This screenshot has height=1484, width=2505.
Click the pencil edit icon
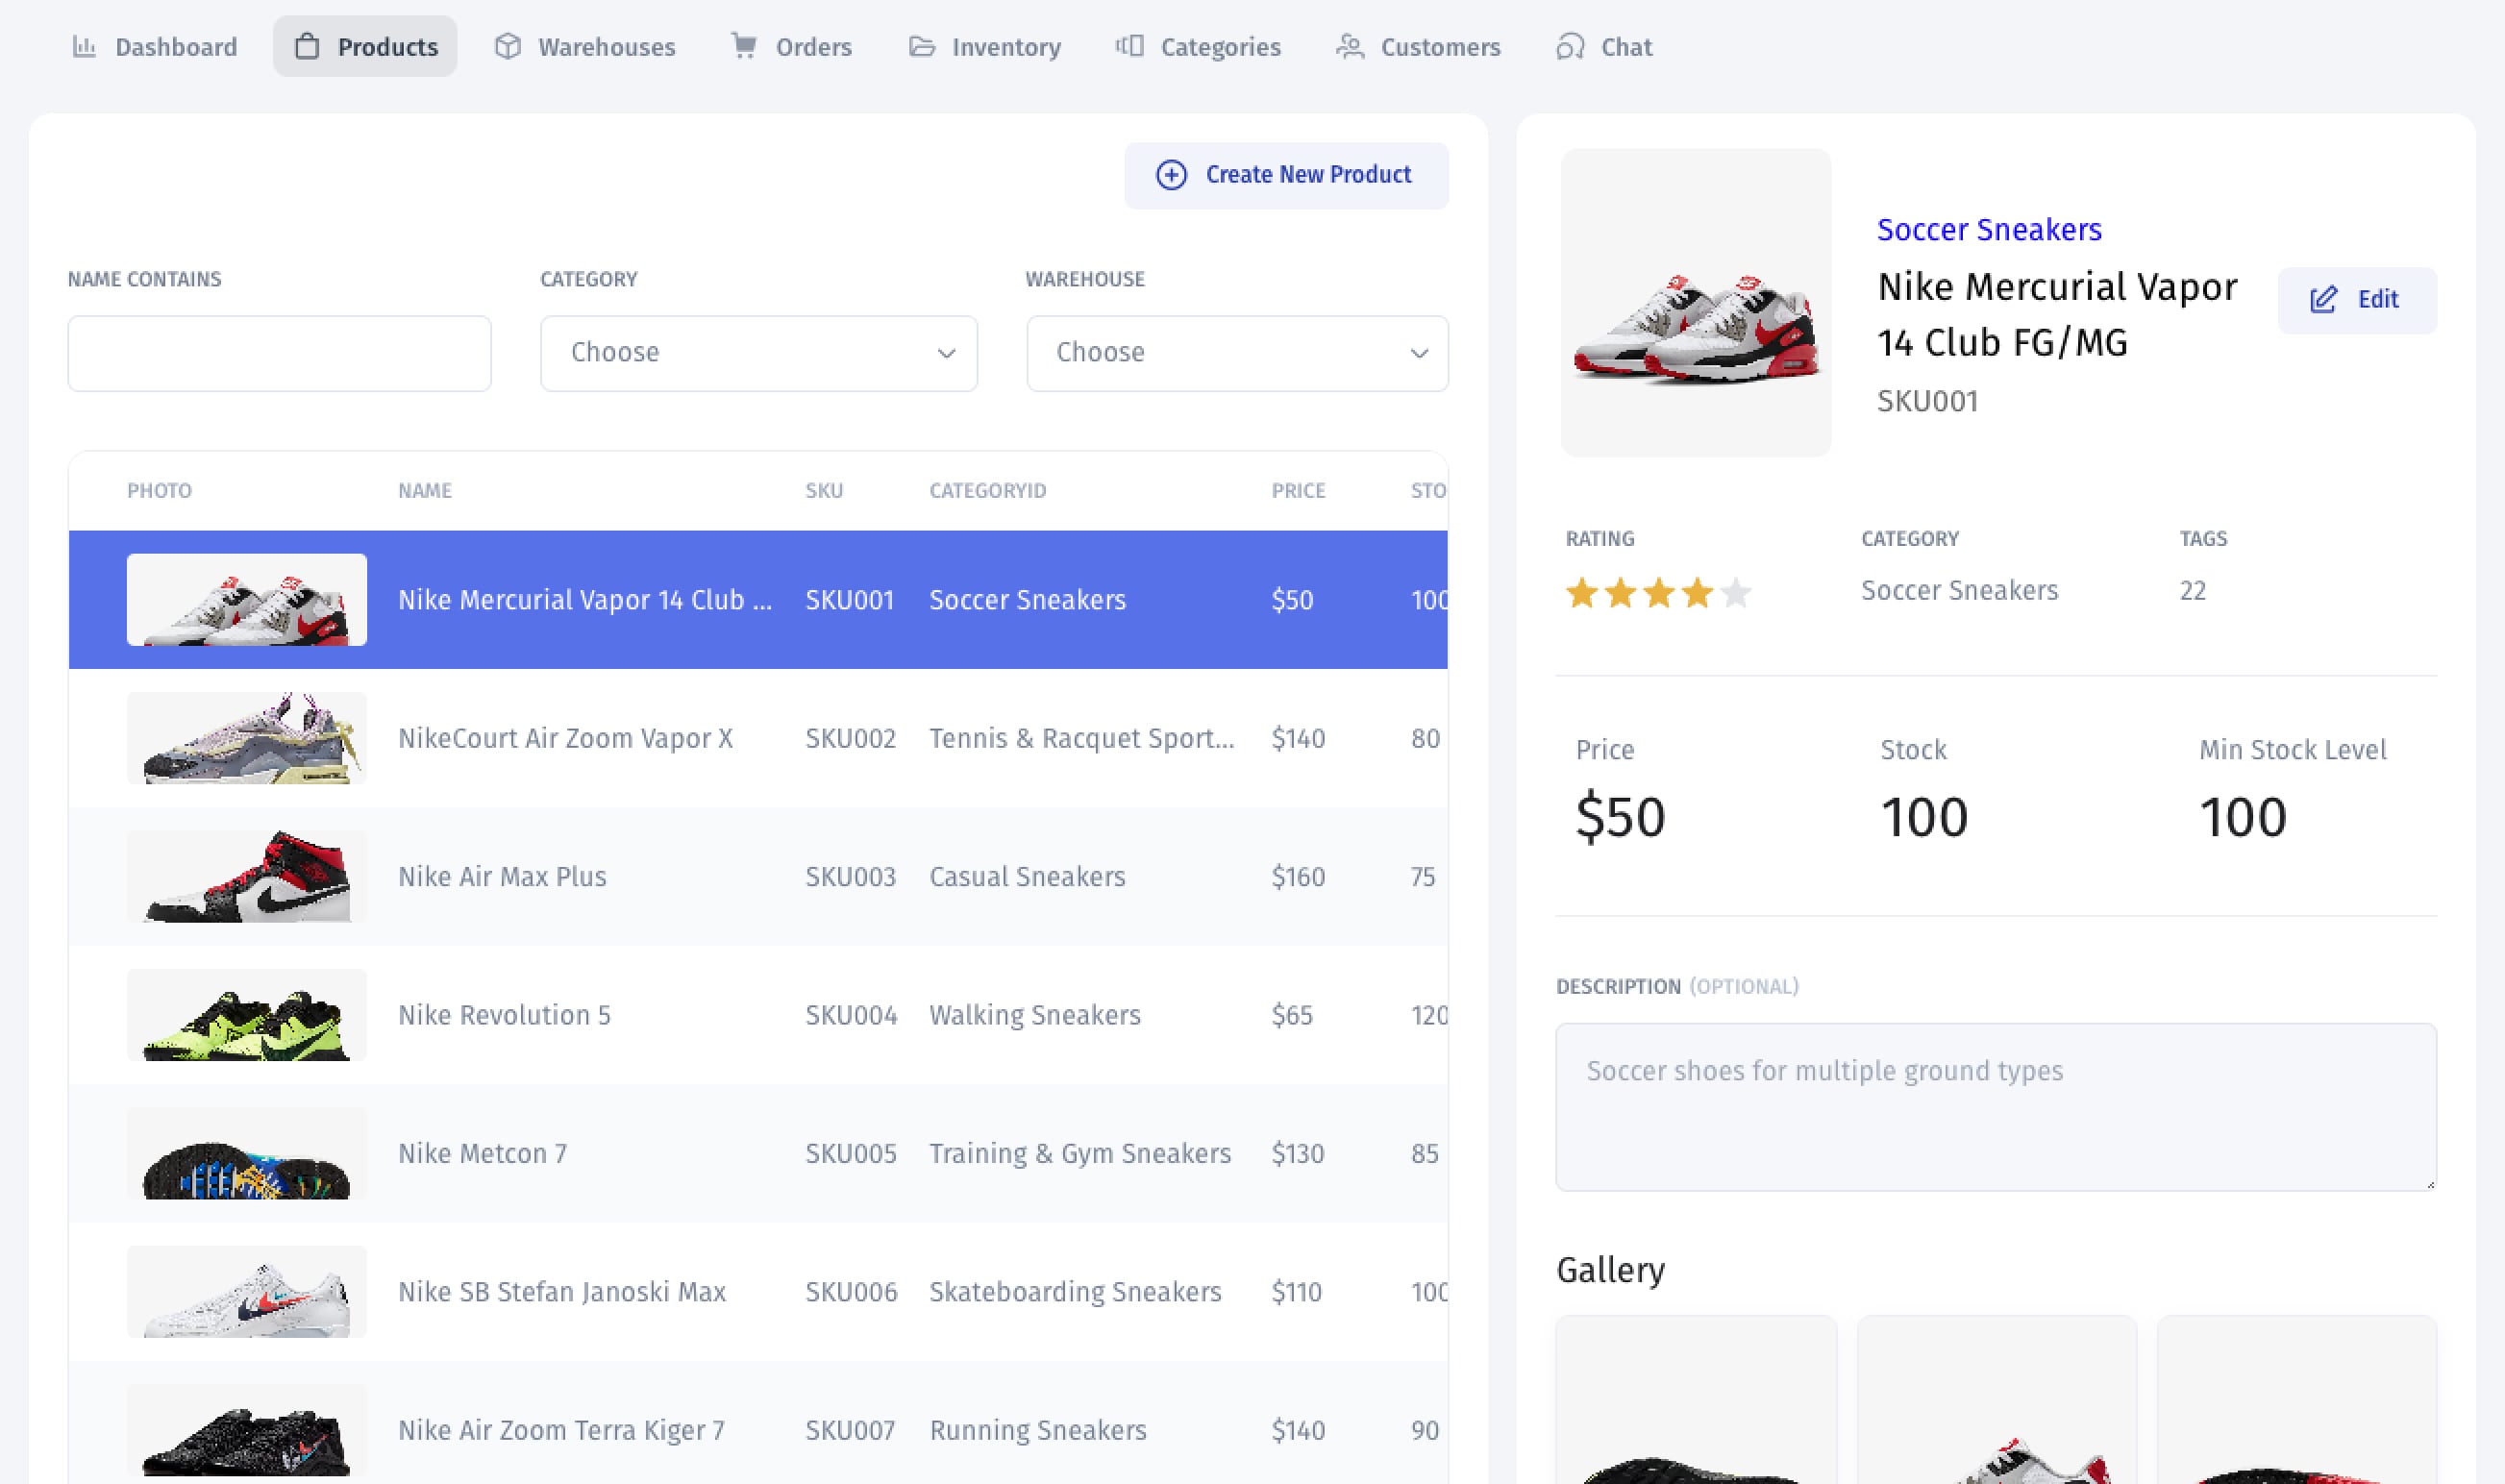click(2324, 300)
